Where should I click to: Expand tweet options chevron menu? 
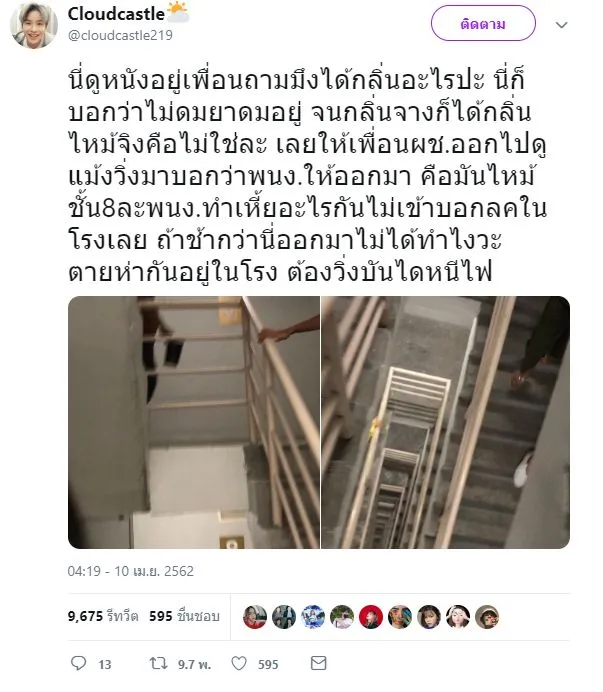(x=562, y=25)
